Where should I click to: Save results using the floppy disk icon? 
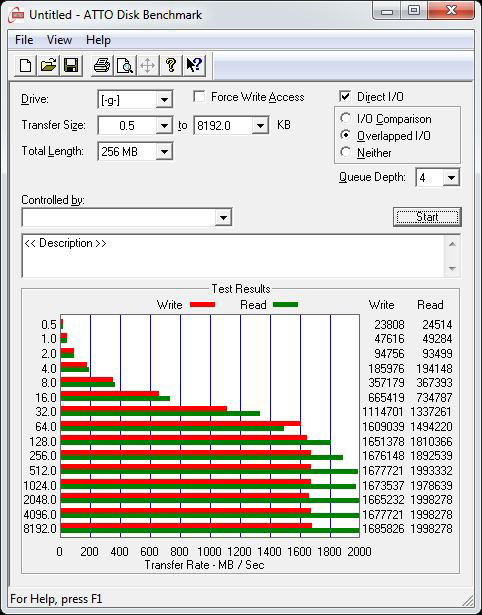(71, 65)
